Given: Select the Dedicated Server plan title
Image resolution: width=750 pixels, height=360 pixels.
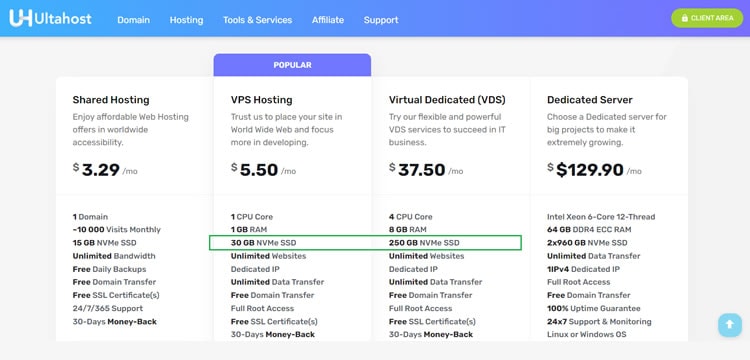Looking at the screenshot, I should pos(590,100).
